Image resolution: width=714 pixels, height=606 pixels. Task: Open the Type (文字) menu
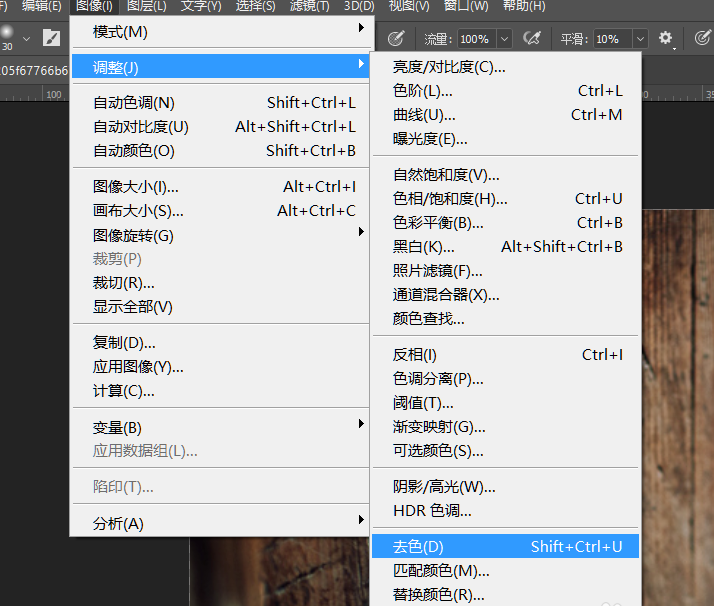(x=201, y=6)
